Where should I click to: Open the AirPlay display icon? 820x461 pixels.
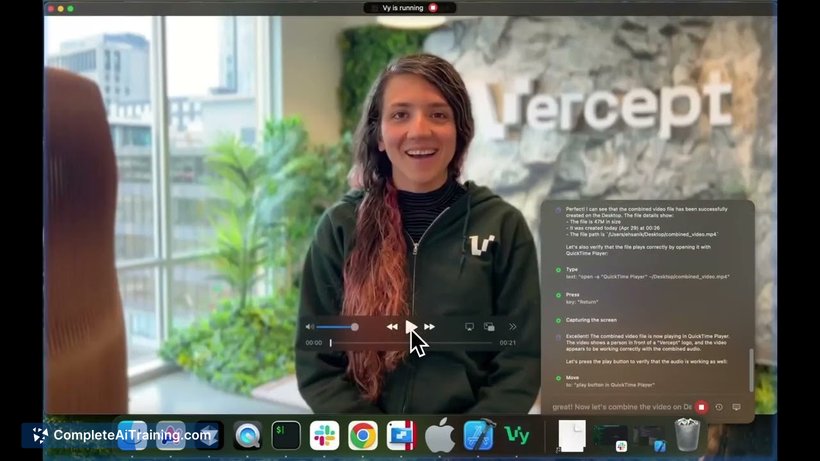(469, 327)
